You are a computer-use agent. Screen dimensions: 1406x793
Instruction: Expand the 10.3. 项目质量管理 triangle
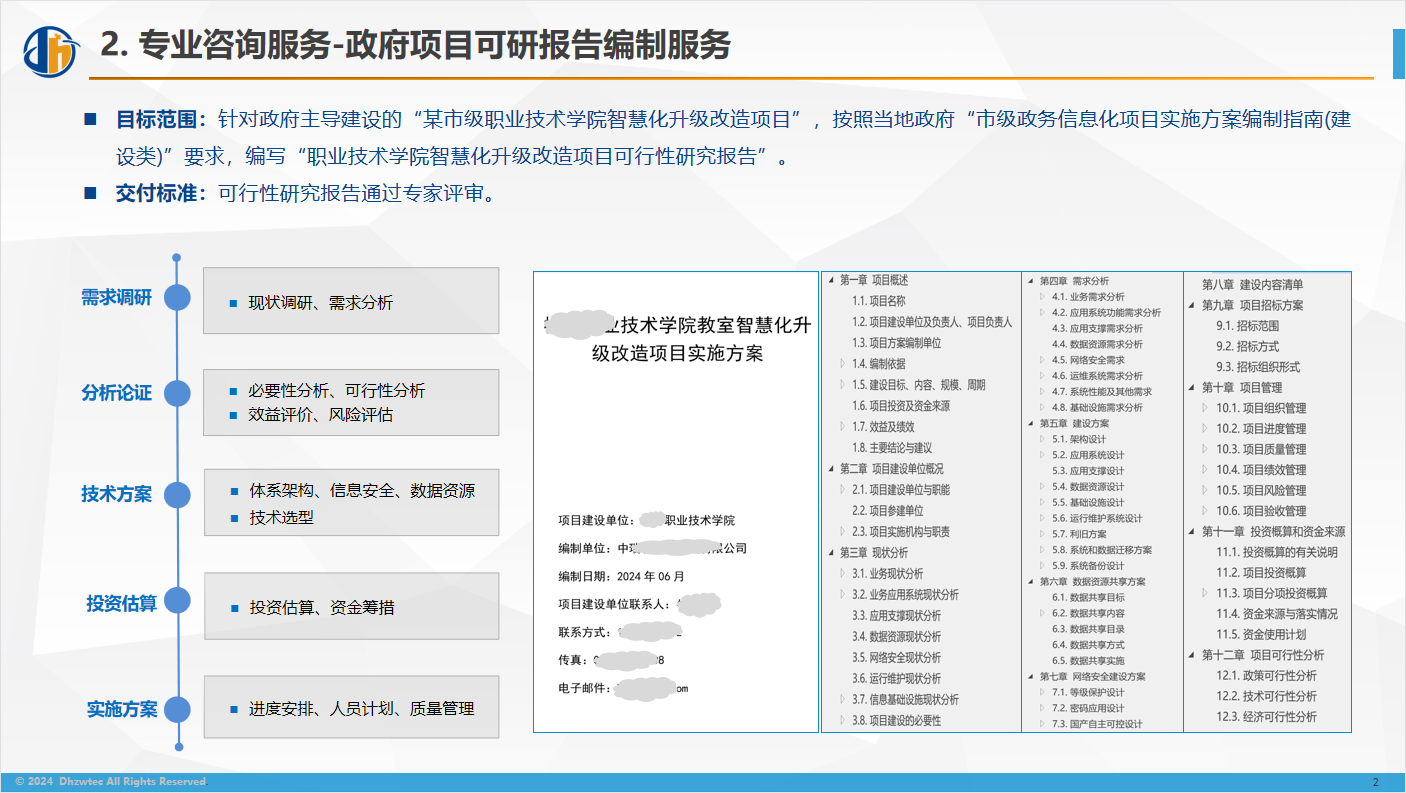pos(1206,450)
